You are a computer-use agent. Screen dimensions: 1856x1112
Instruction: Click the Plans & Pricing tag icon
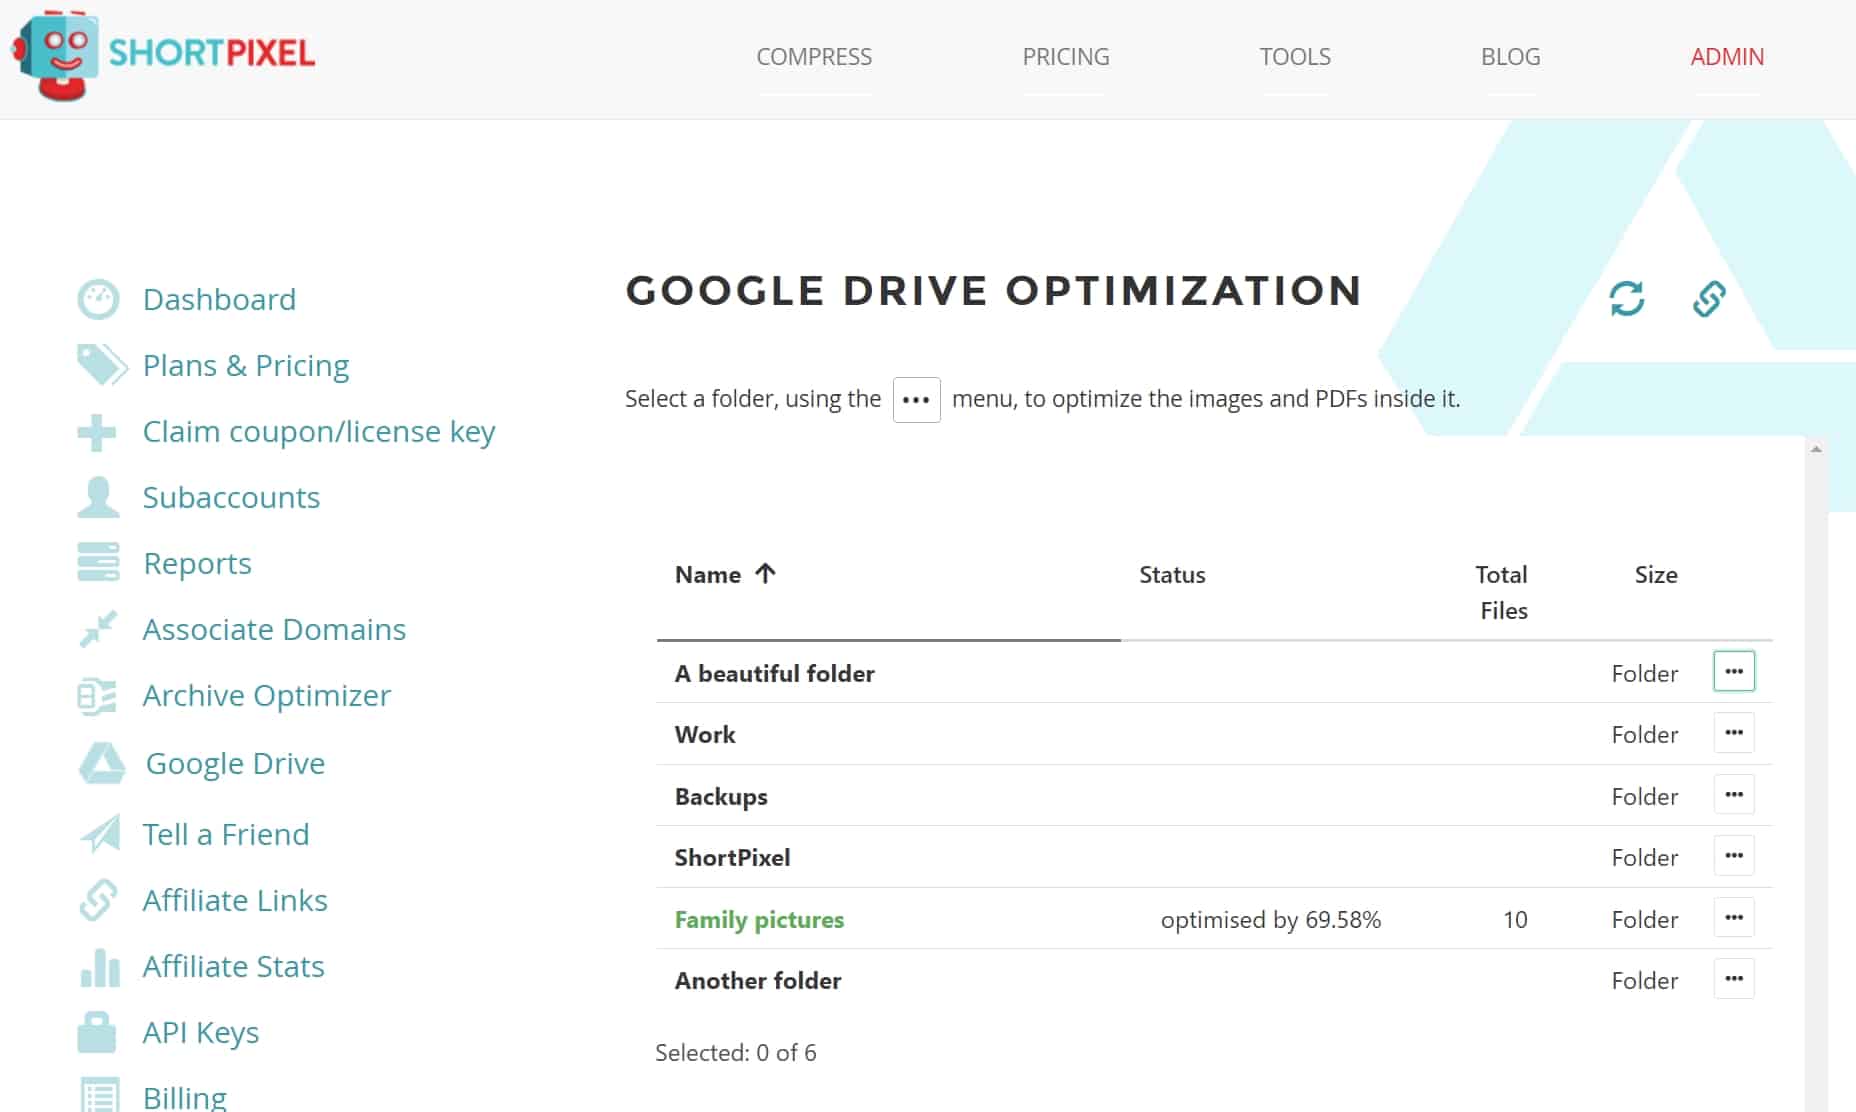click(101, 365)
